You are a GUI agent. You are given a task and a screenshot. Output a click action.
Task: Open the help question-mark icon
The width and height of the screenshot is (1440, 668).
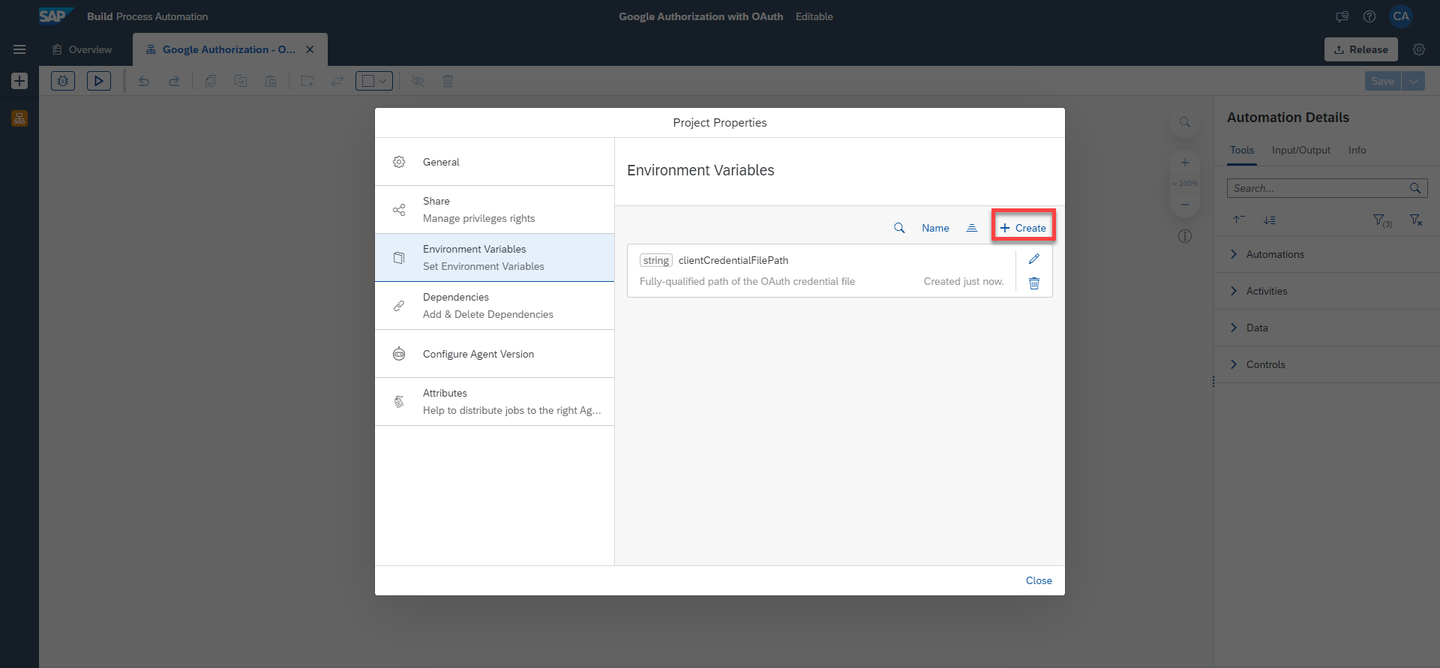[x=1370, y=17]
